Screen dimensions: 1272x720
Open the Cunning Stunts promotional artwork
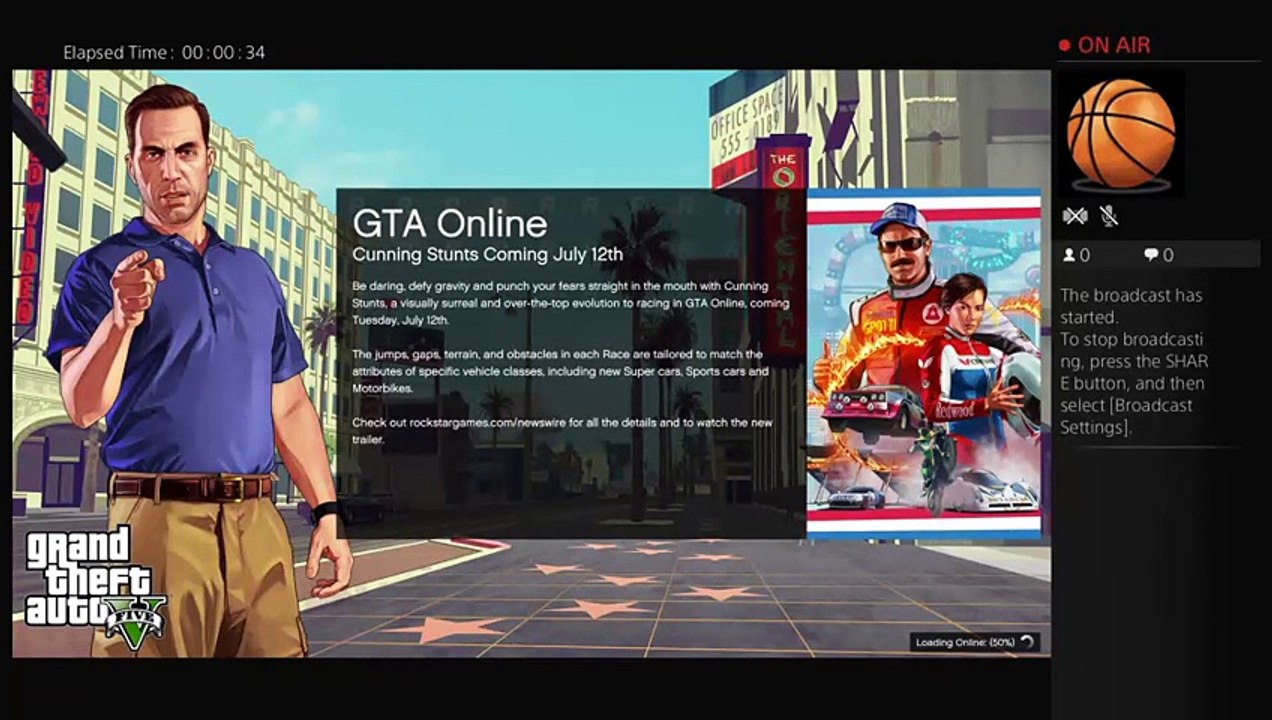tap(924, 364)
